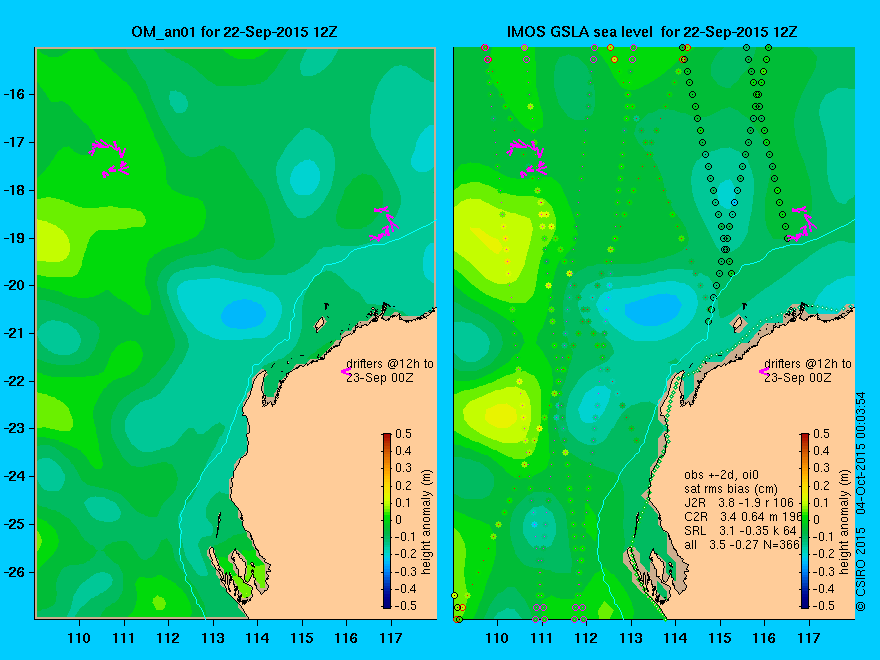Click the IMOS GSLA sea level plot title

[x=652, y=32]
